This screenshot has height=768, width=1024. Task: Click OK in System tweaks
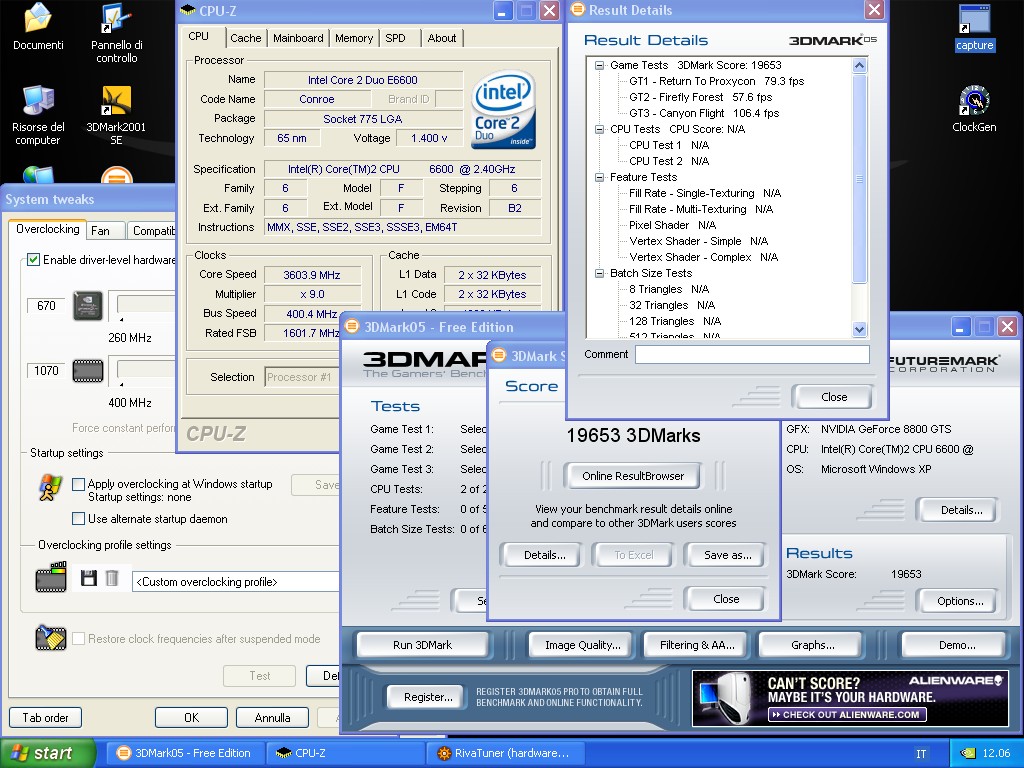tap(191, 718)
